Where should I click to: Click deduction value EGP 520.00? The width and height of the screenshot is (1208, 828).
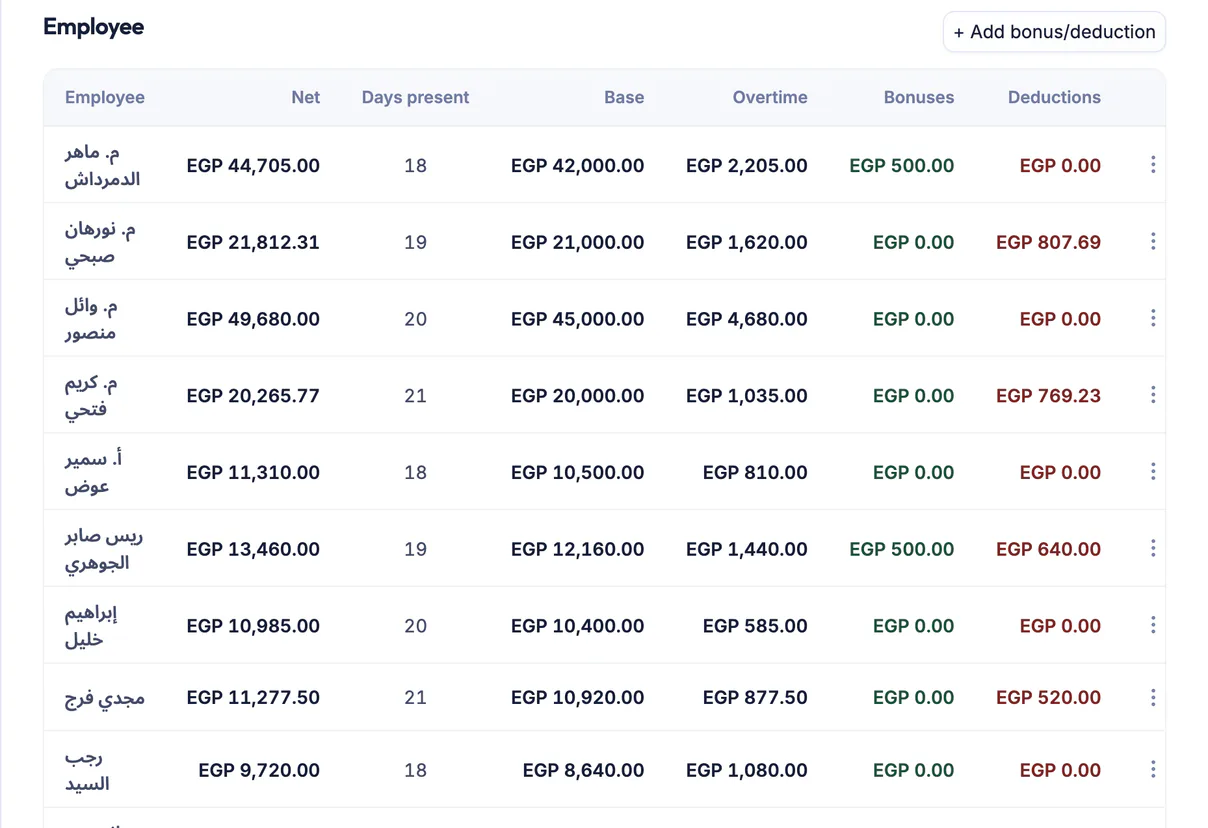[x=1048, y=698]
